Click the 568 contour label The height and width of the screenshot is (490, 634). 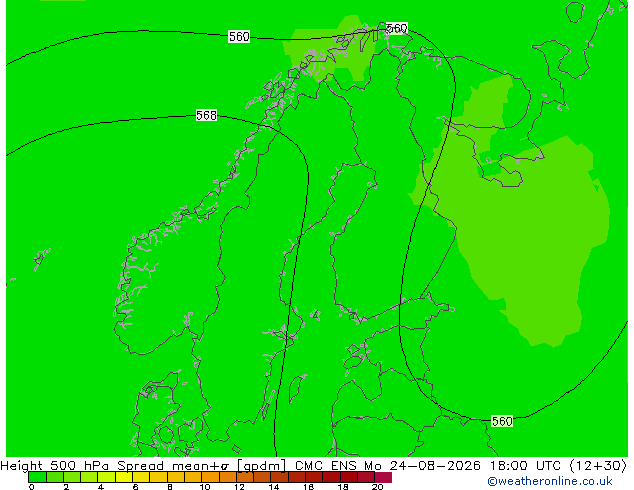[x=206, y=116]
